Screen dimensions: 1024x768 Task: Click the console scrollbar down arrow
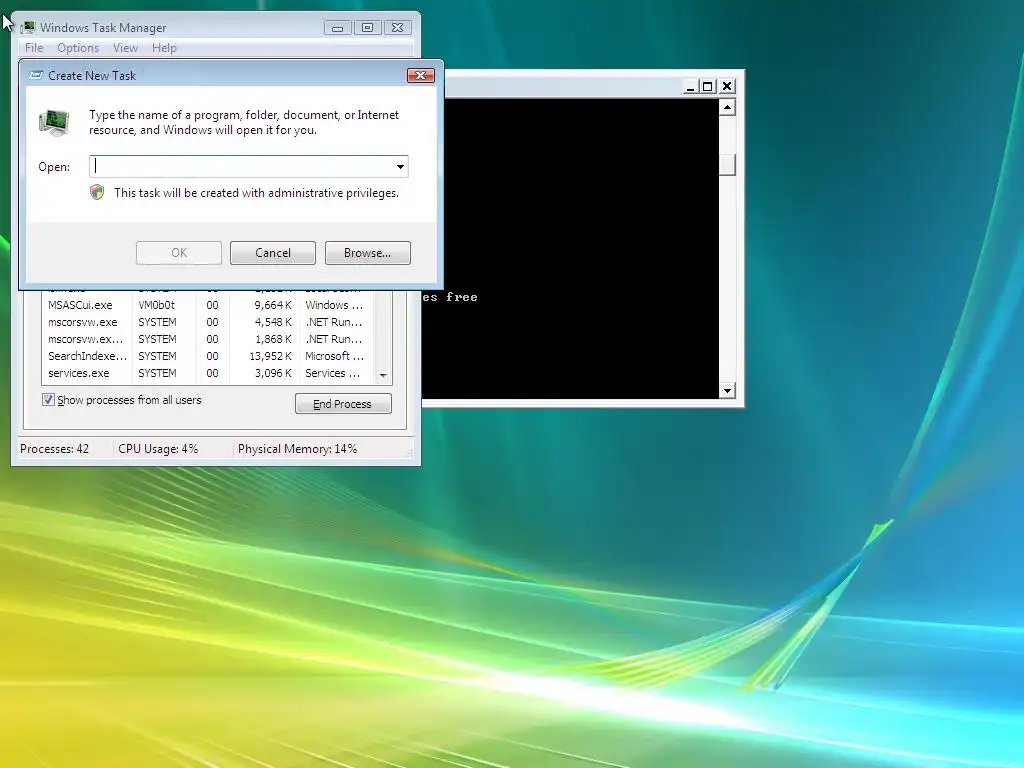pos(728,391)
